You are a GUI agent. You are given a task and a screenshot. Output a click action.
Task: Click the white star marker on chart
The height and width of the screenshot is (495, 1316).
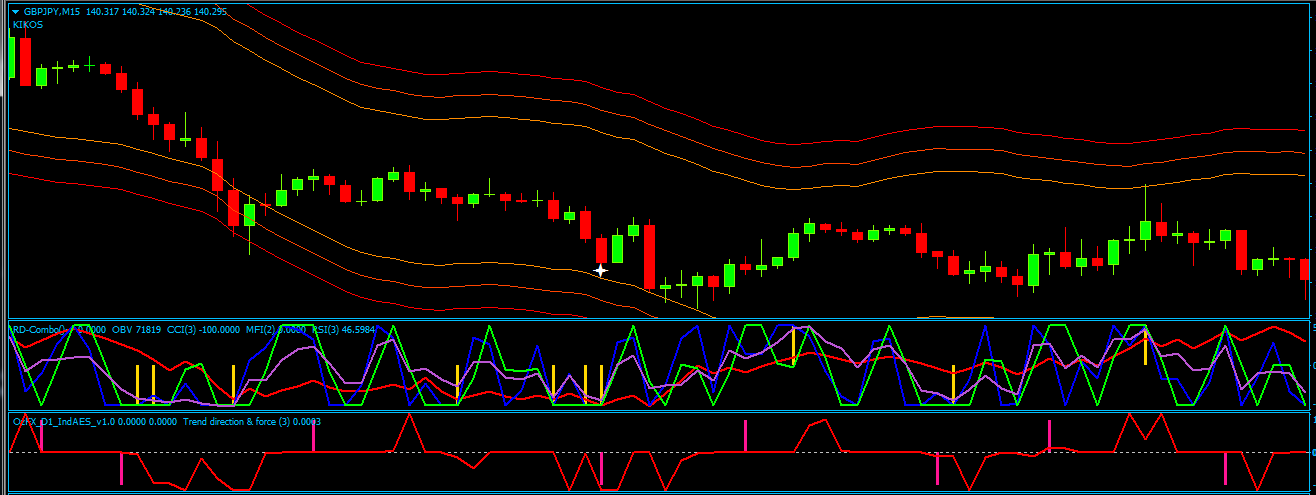click(x=601, y=270)
